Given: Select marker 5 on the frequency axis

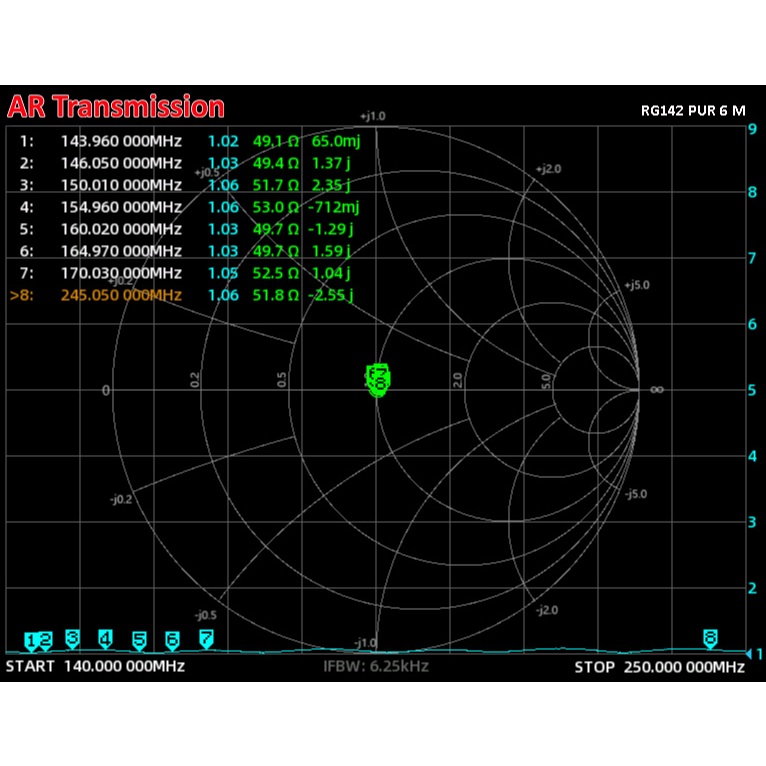Looking at the screenshot, I should 139,641.
